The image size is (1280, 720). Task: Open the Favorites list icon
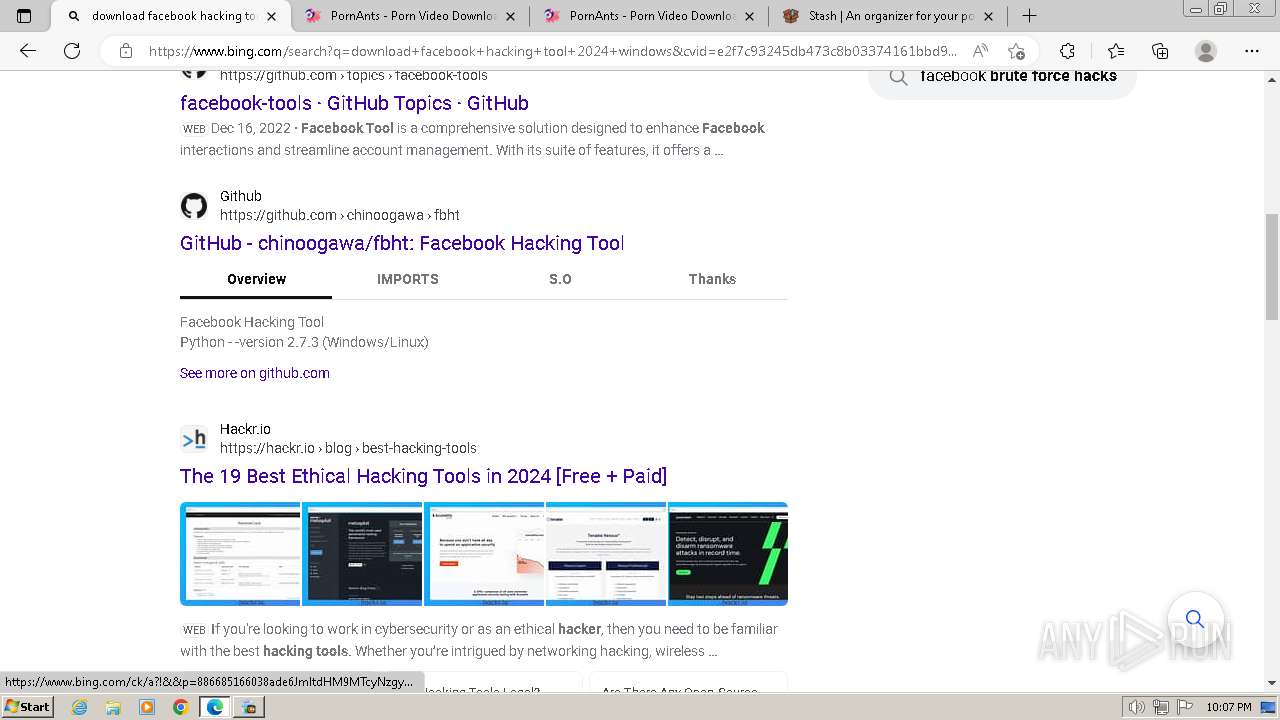point(1116,51)
